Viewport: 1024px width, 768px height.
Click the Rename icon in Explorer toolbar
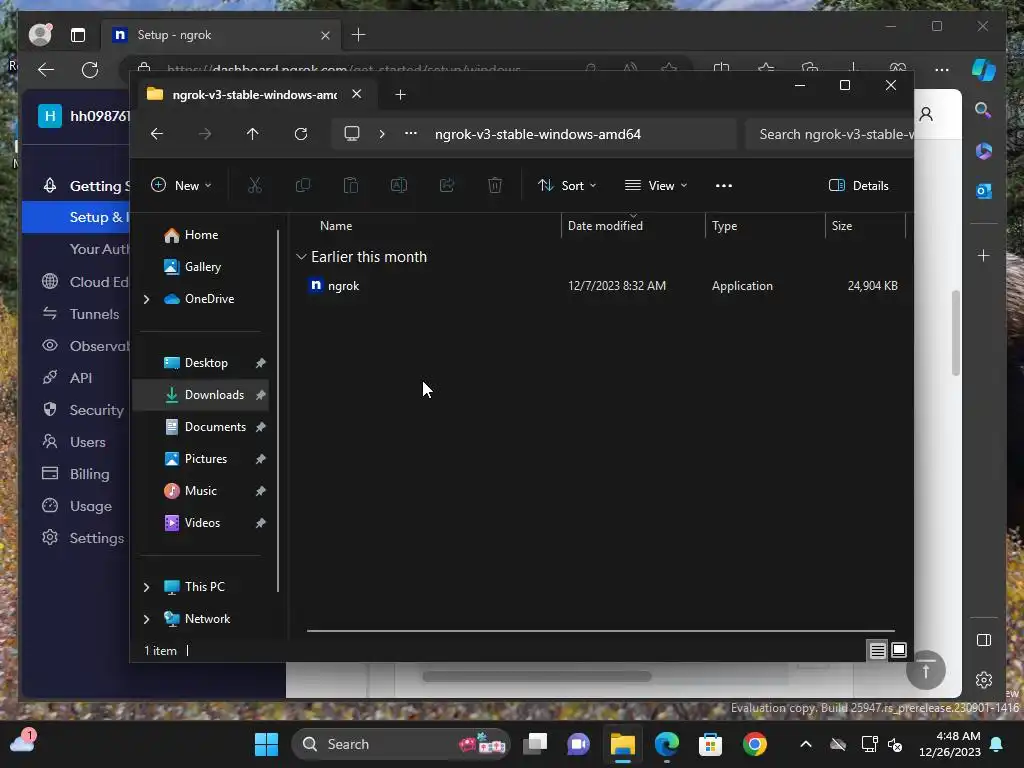(x=398, y=185)
